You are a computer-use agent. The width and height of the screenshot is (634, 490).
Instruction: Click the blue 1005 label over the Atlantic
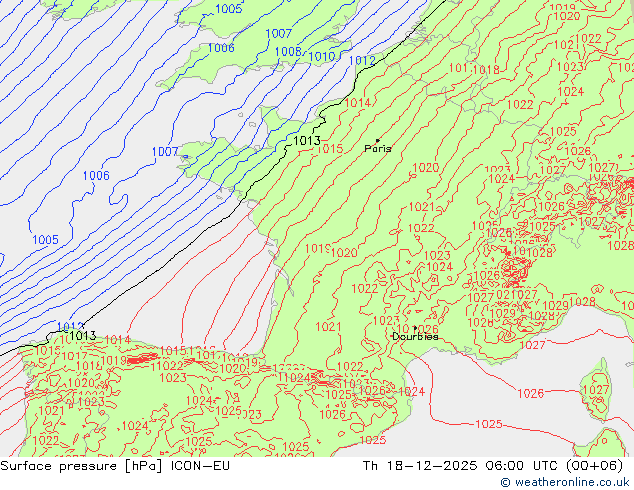coord(45,240)
